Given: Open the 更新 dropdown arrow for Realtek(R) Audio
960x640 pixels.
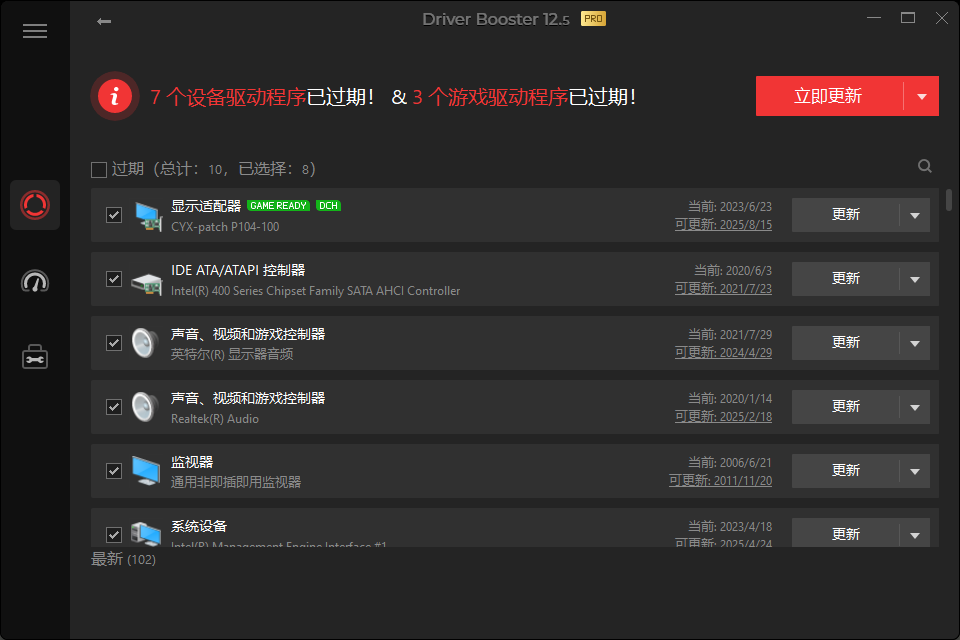Looking at the screenshot, I should (915, 407).
